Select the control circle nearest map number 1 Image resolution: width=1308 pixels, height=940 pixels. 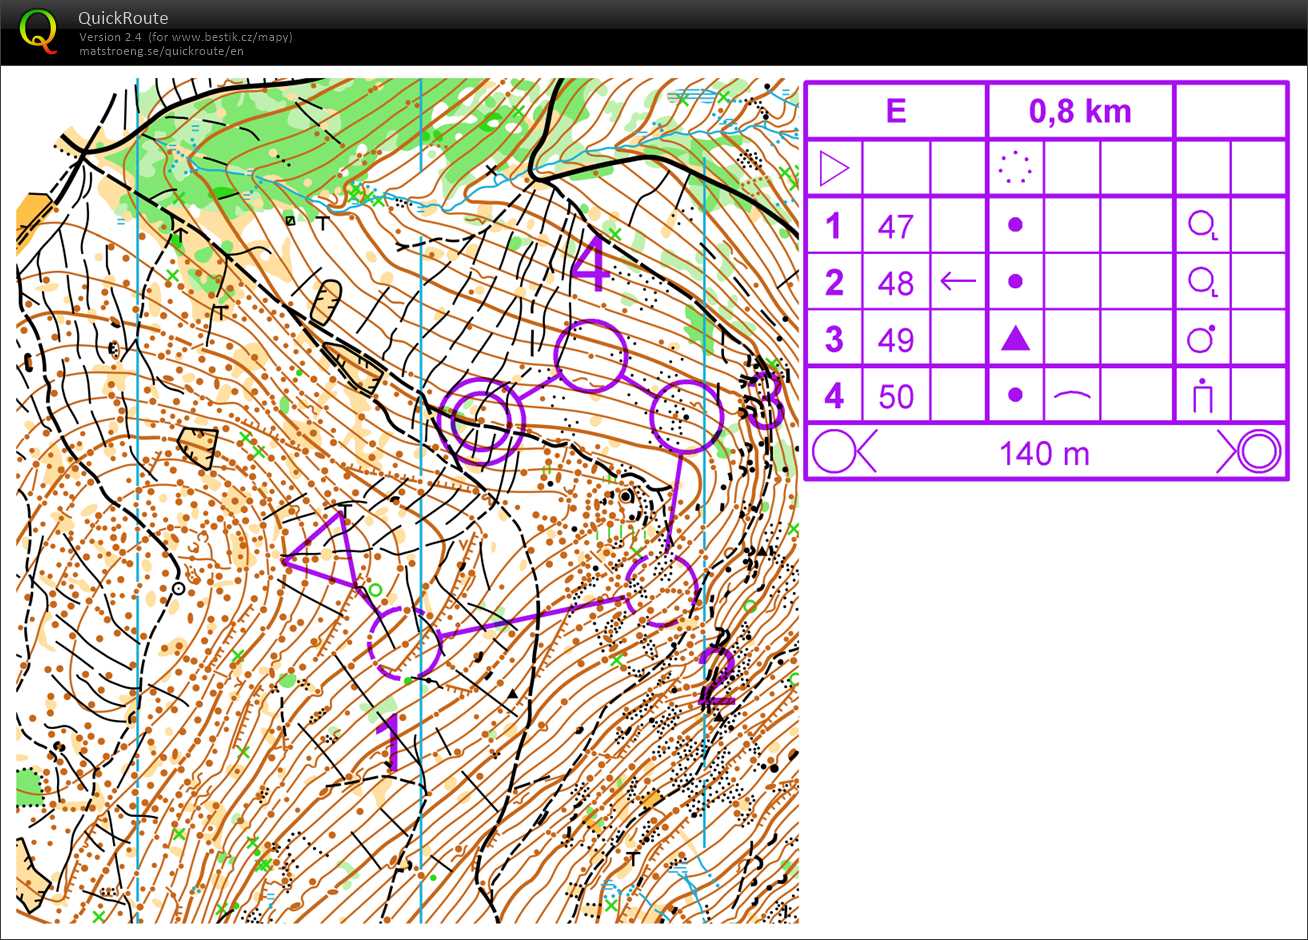pos(404,642)
